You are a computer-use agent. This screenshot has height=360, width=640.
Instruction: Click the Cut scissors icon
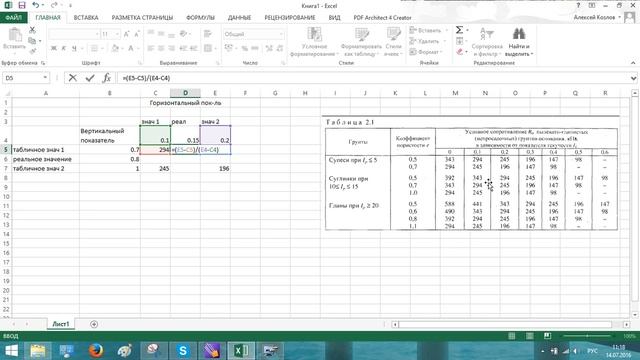click(32, 30)
